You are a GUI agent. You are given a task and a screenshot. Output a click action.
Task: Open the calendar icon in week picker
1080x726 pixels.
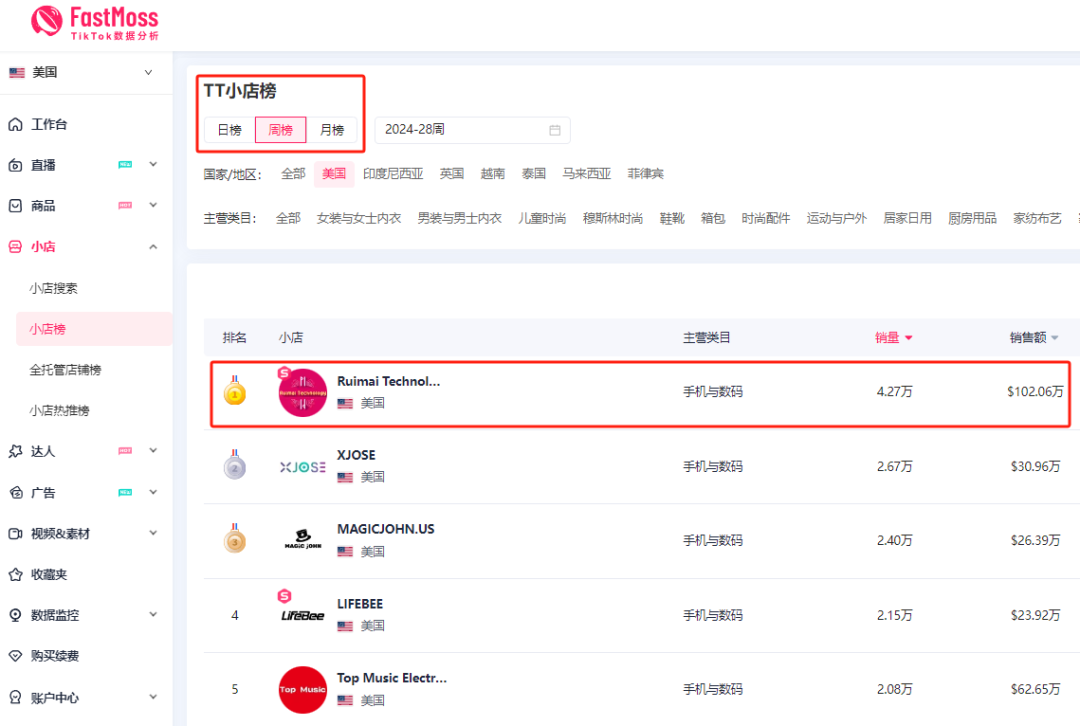[x=554, y=130]
